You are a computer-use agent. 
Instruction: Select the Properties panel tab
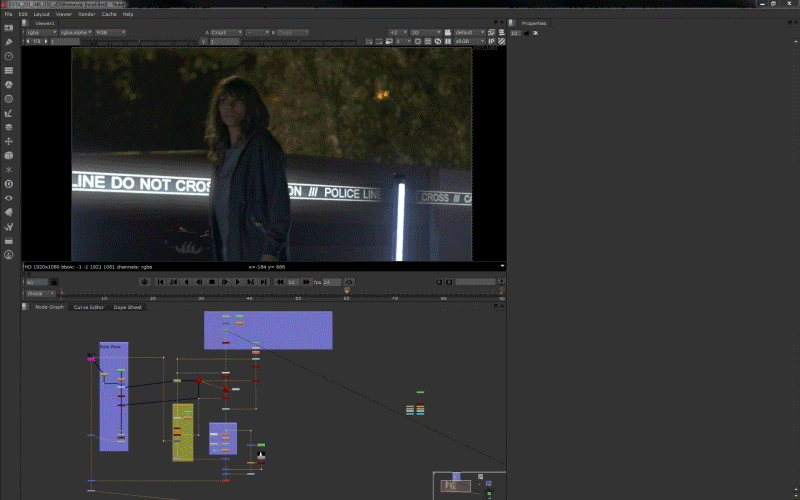pyautogui.click(x=533, y=23)
